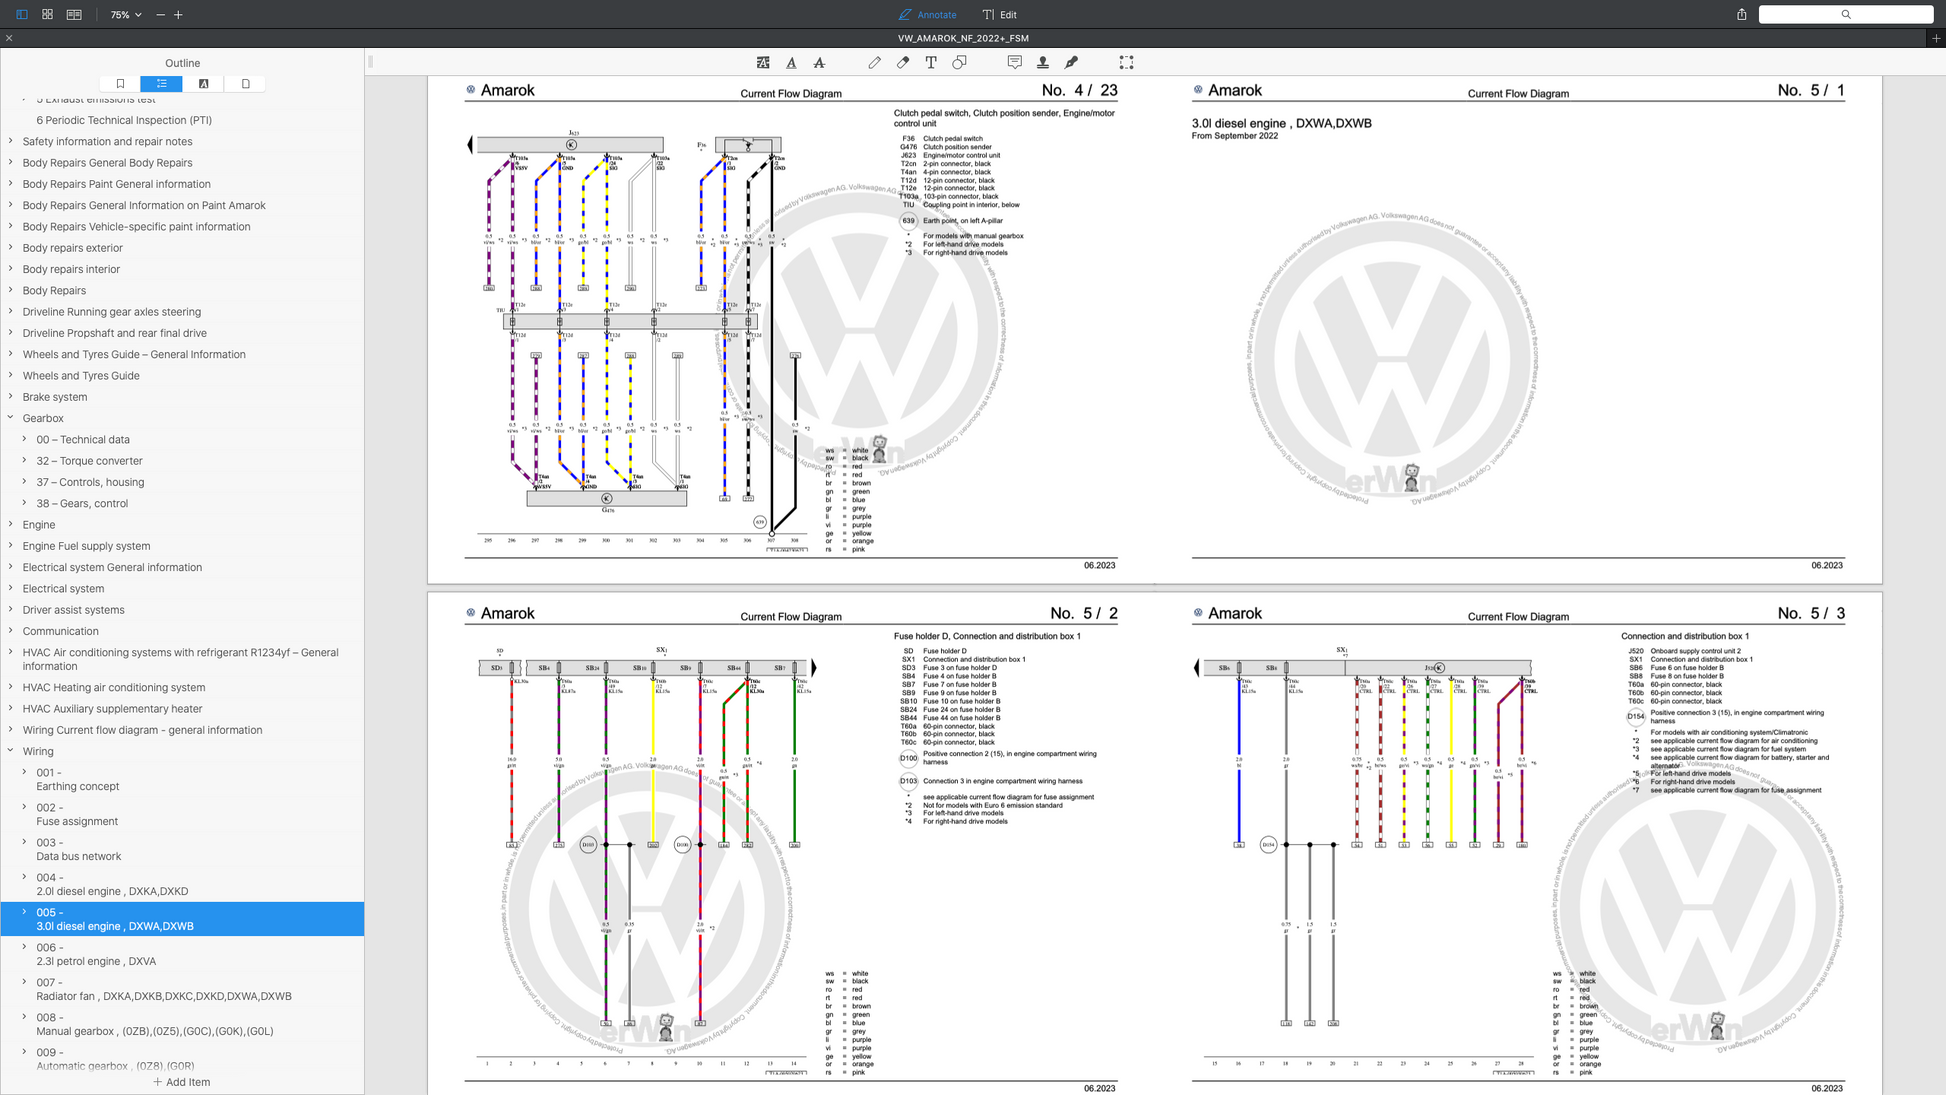Open 37 – Controls, housing

(90, 482)
